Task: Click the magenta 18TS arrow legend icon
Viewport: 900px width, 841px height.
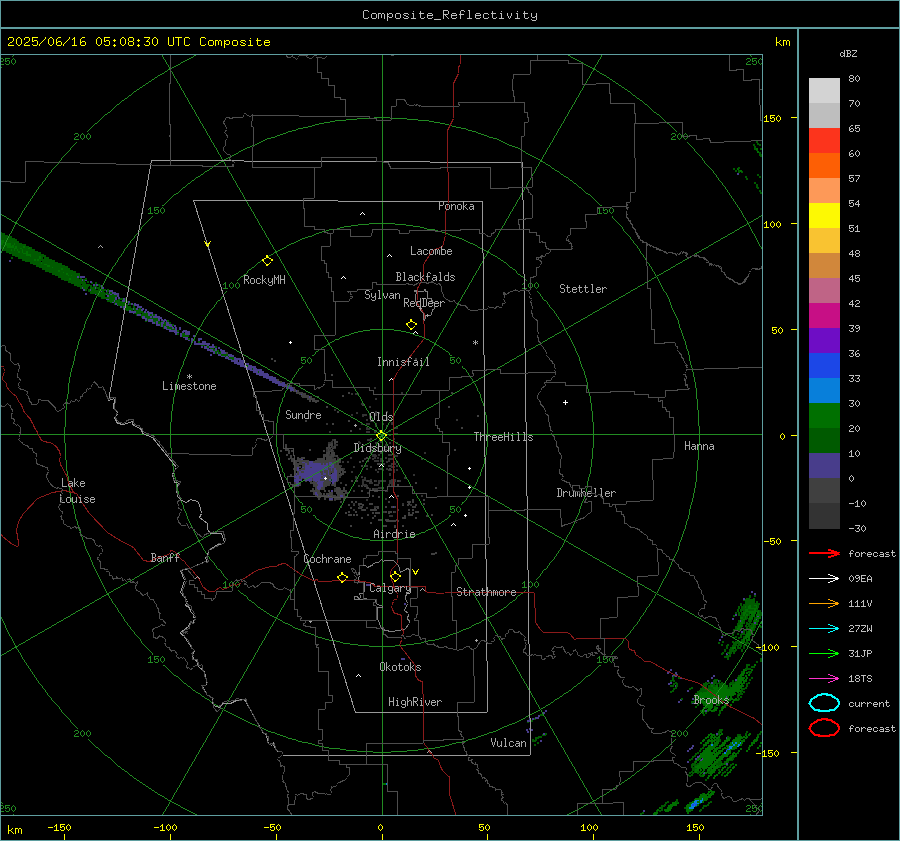Action: point(824,679)
